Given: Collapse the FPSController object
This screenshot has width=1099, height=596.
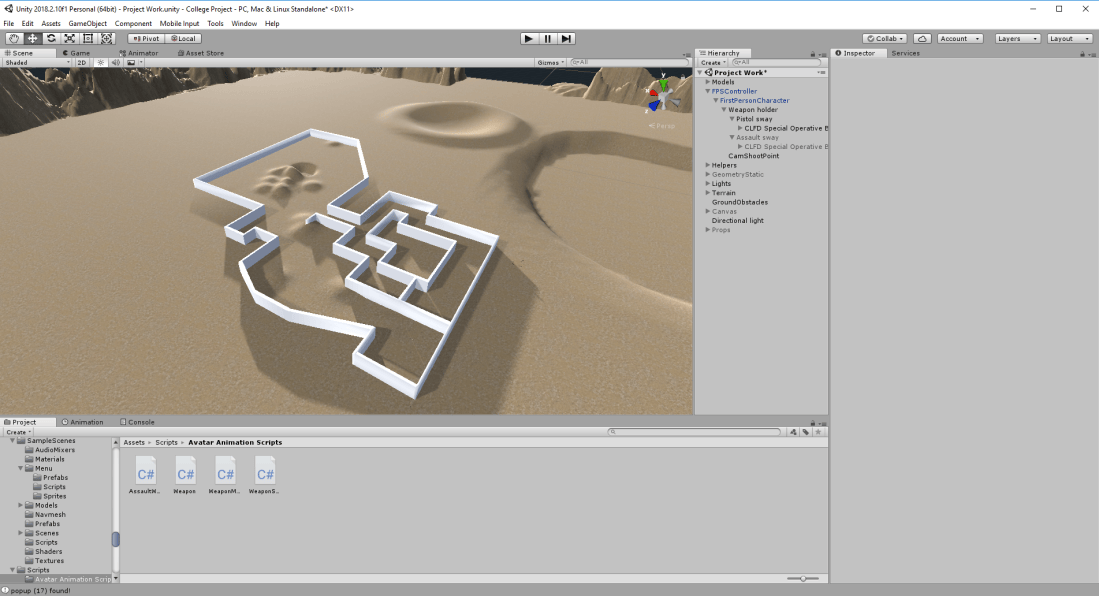Looking at the screenshot, I should click(x=708, y=91).
